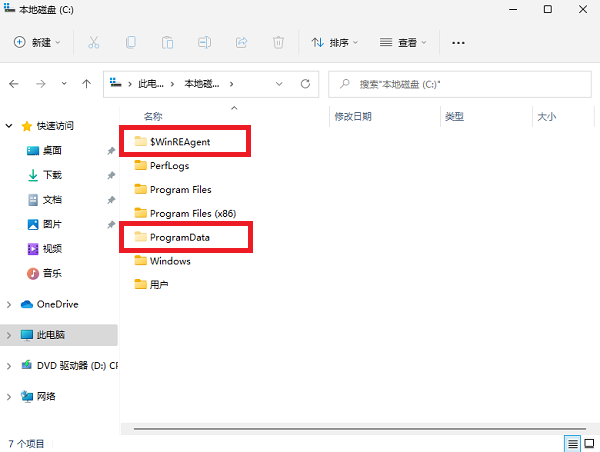Open the 查看 view dropdown
Screen dimensions: 600x452
[x=403, y=42]
